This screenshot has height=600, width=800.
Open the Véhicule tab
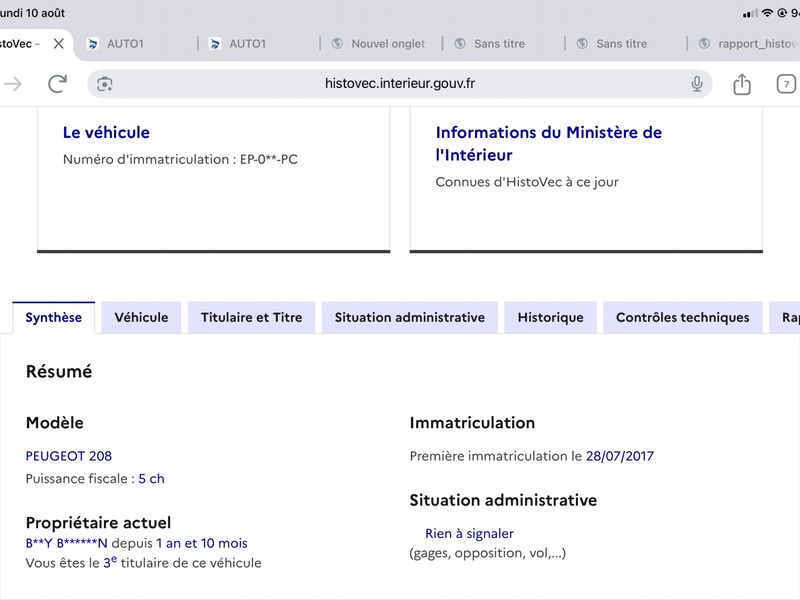point(141,317)
